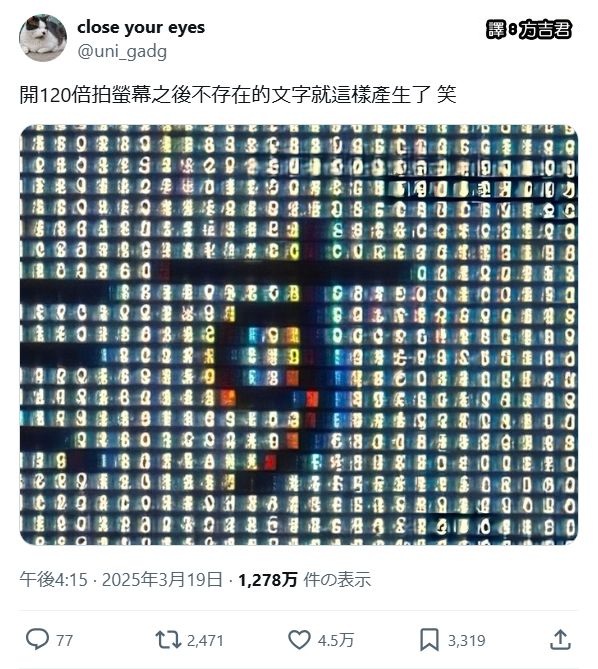Click the retweet arrows icon

click(168, 640)
